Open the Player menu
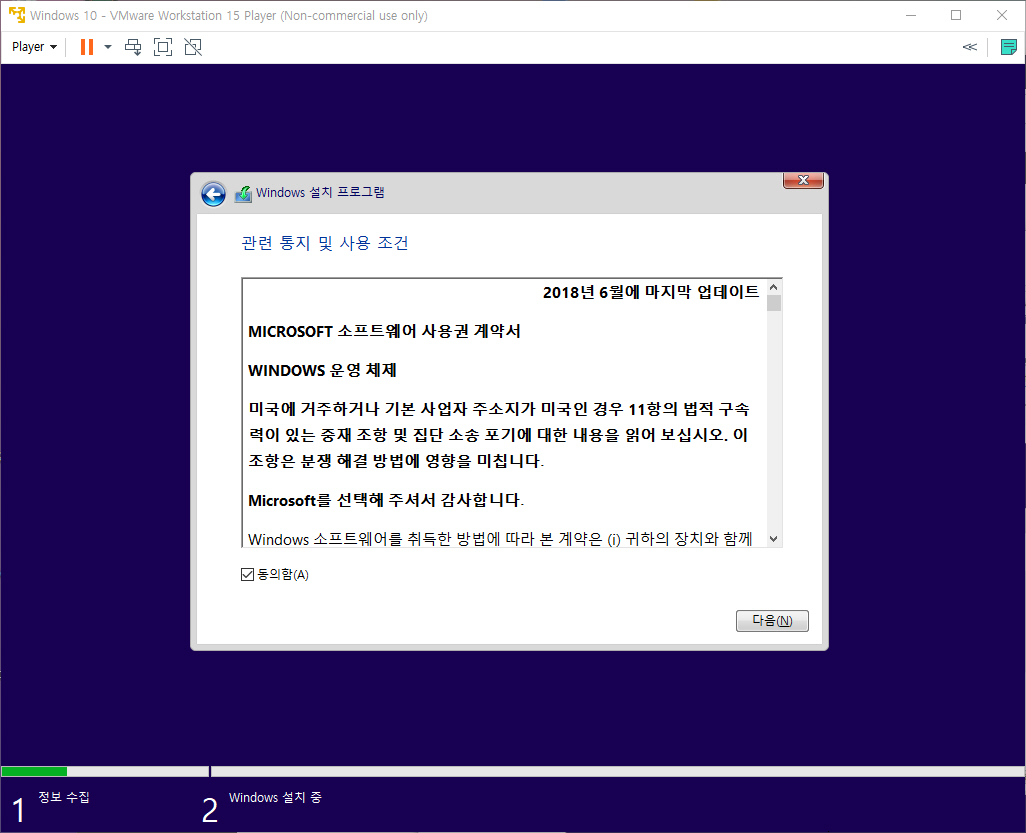This screenshot has height=833, width=1026. pyautogui.click(x=34, y=47)
